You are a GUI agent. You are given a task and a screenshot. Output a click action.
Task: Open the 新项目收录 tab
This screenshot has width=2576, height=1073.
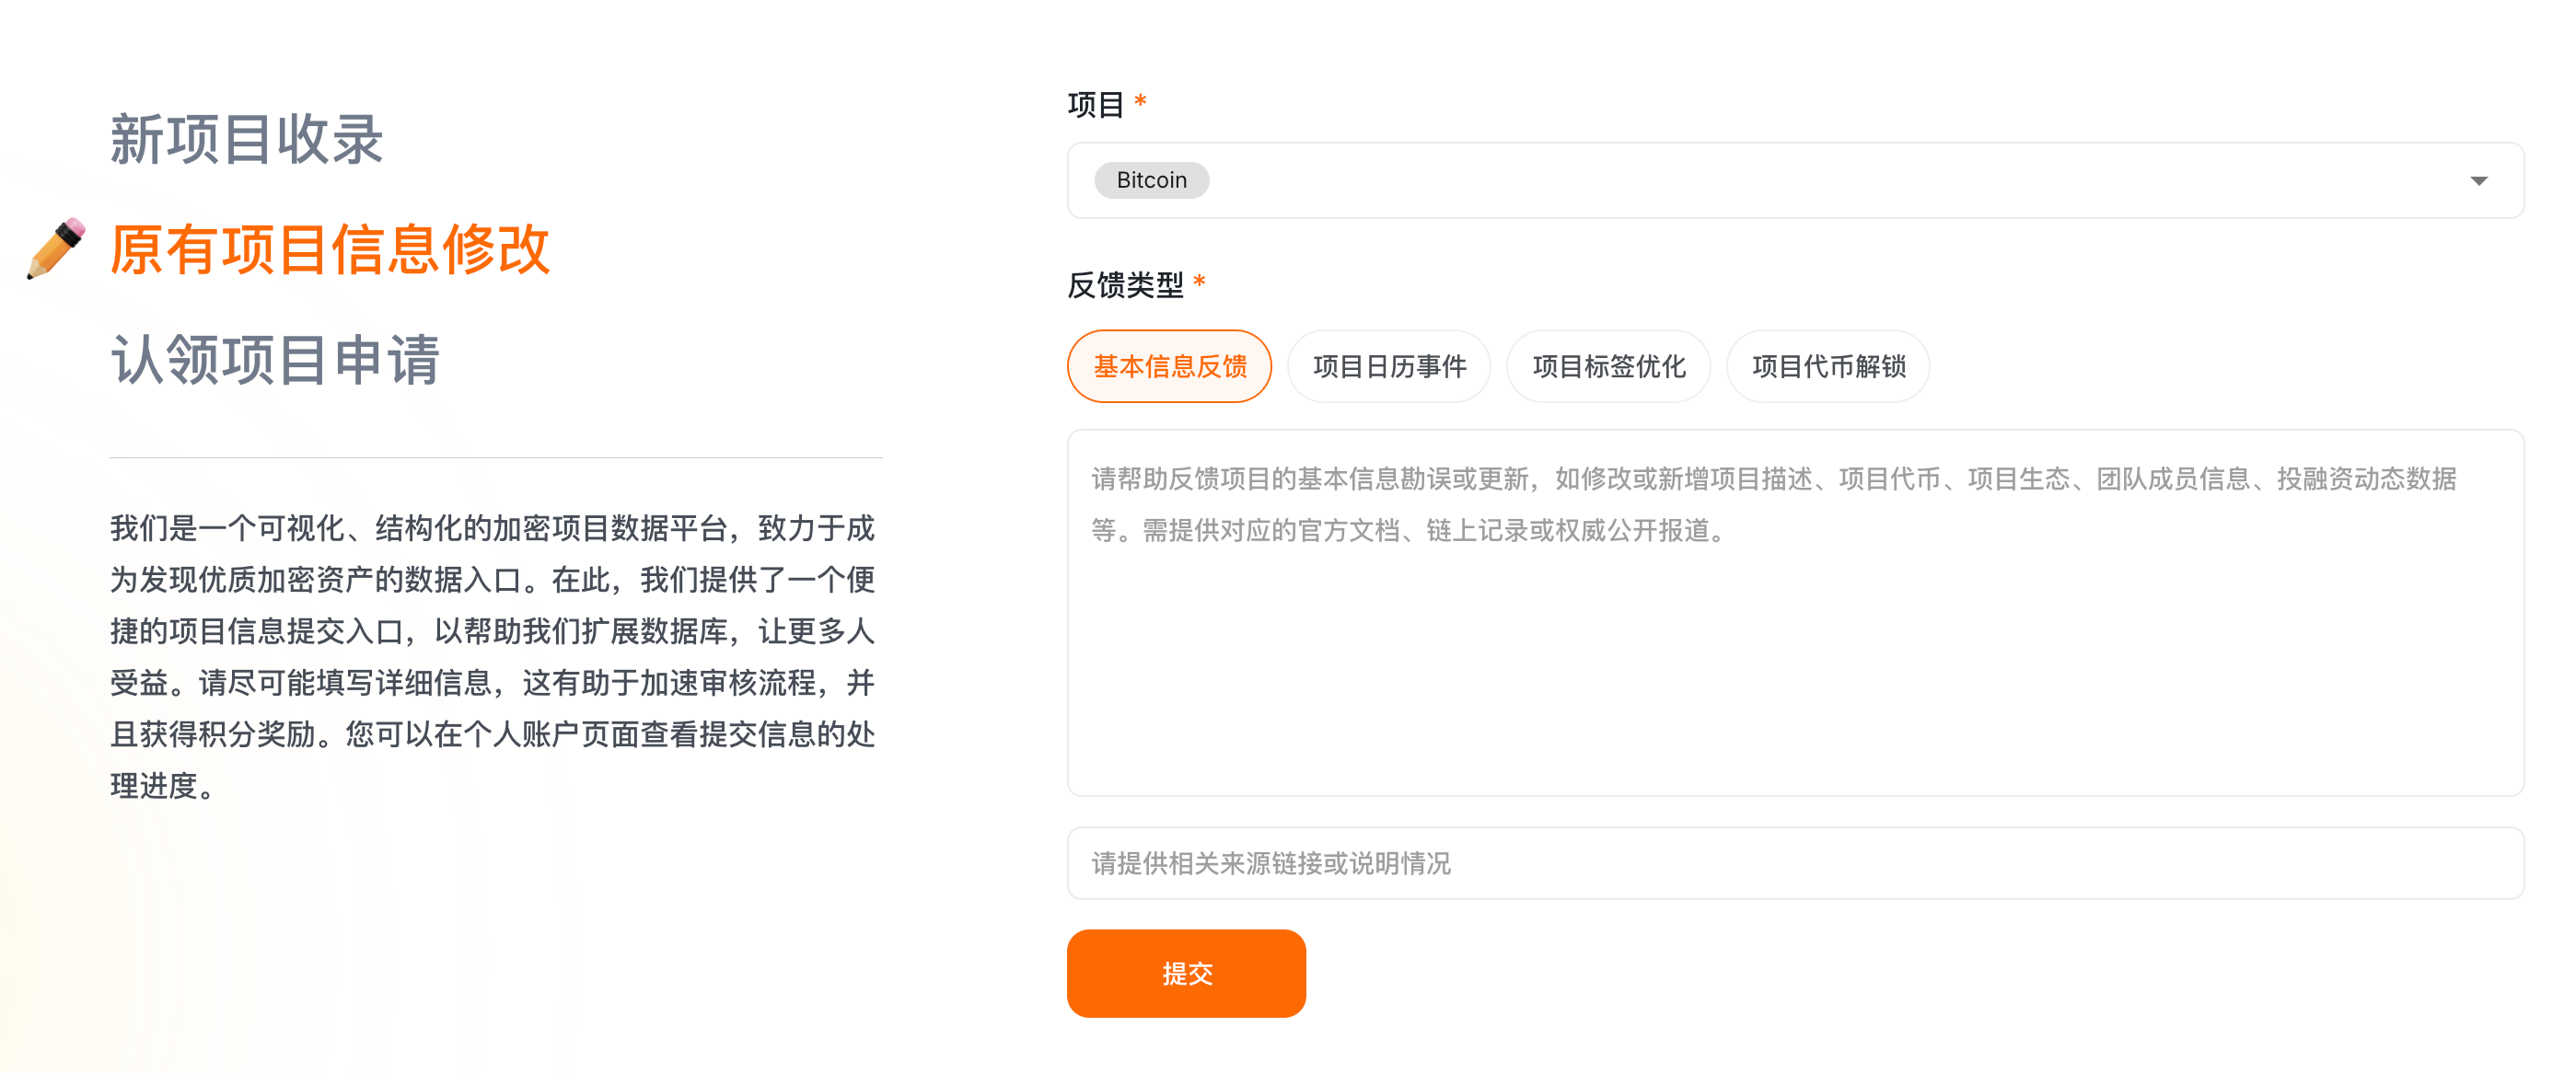(x=246, y=139)
